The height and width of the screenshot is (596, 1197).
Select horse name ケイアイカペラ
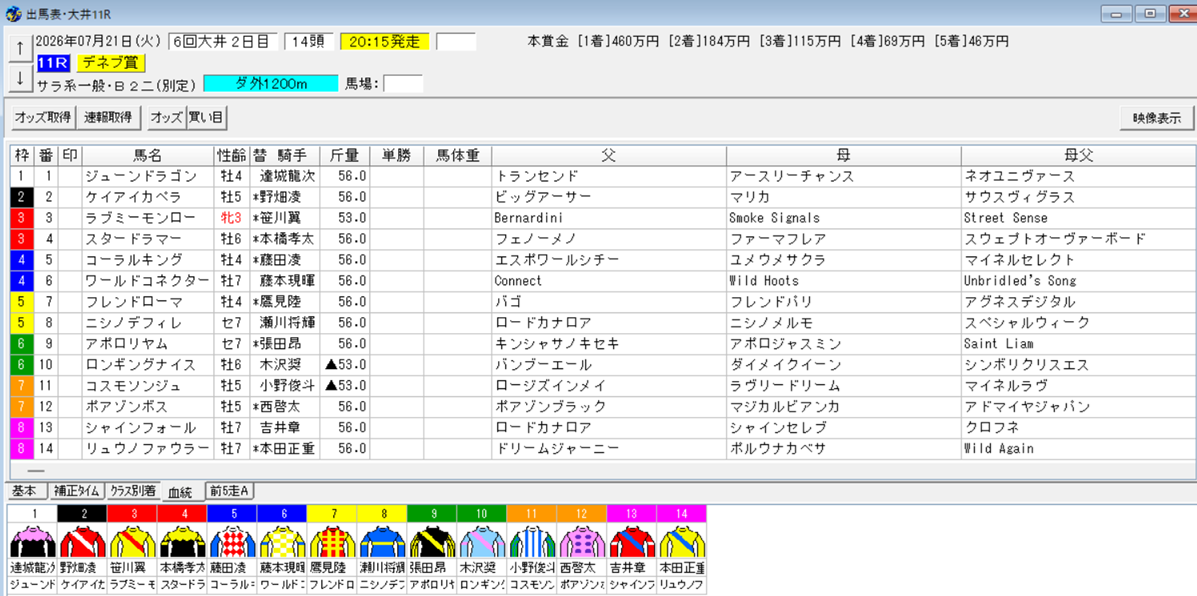136,197
